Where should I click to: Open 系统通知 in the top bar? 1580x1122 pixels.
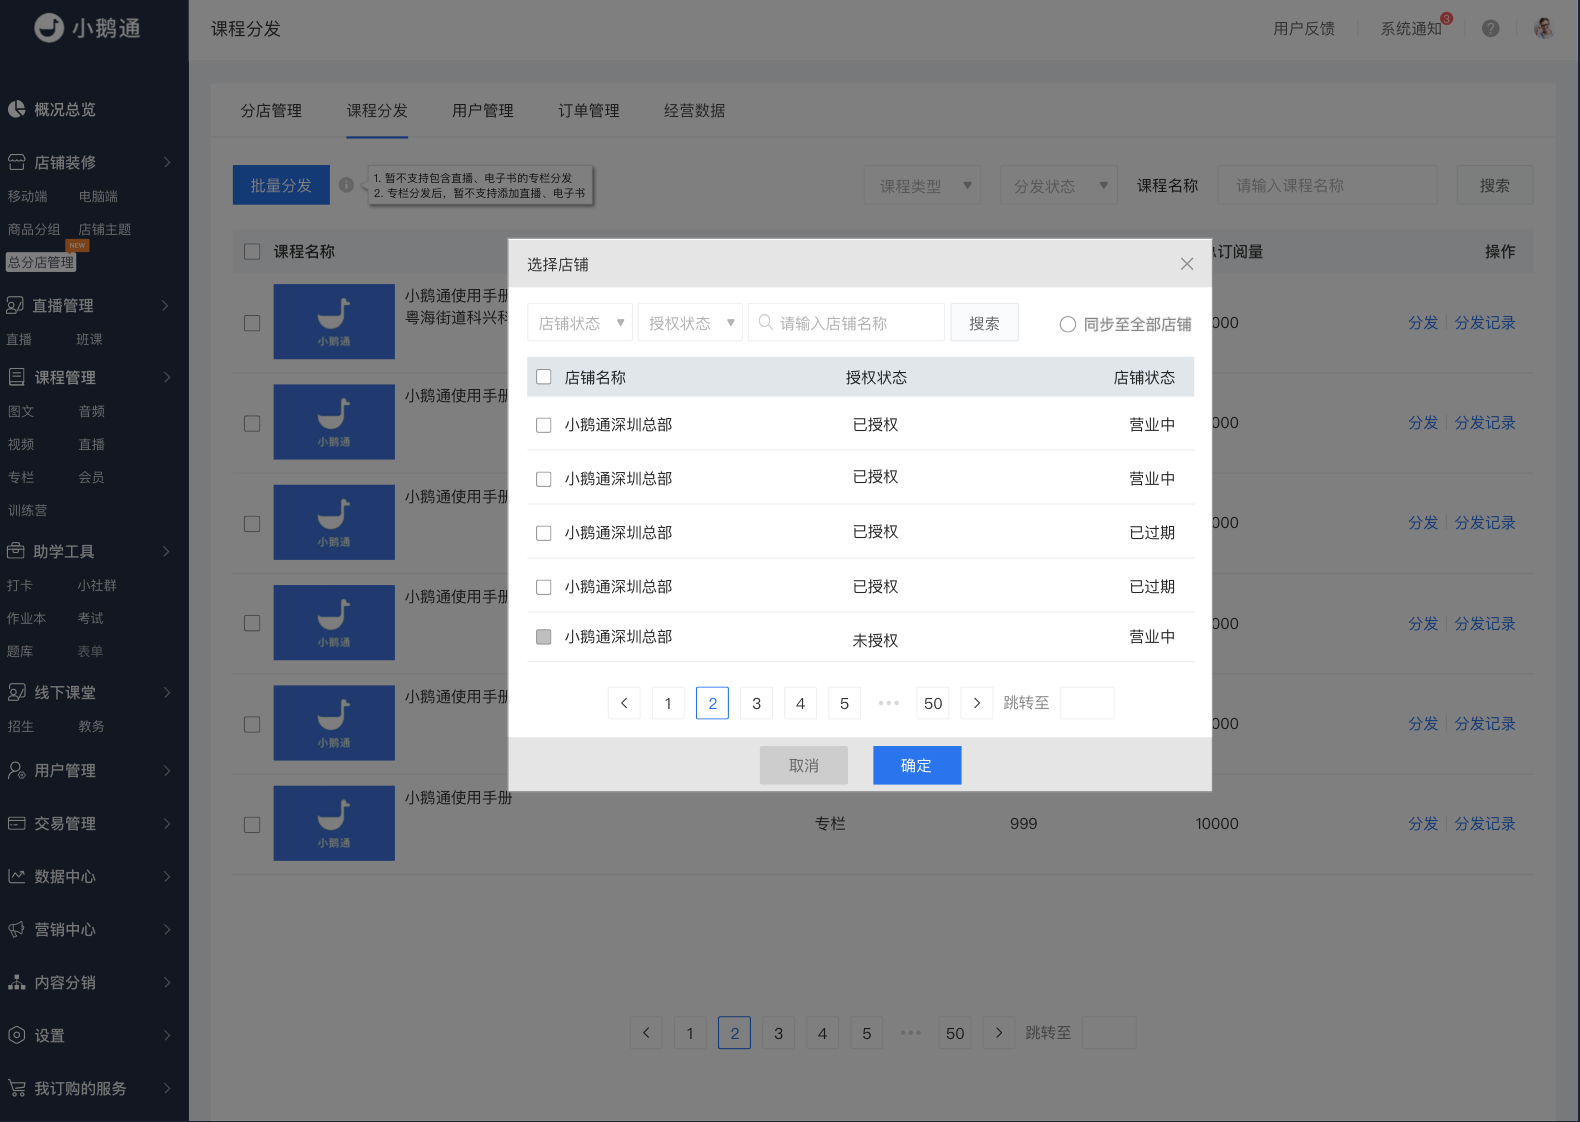tap(1411, 29)
